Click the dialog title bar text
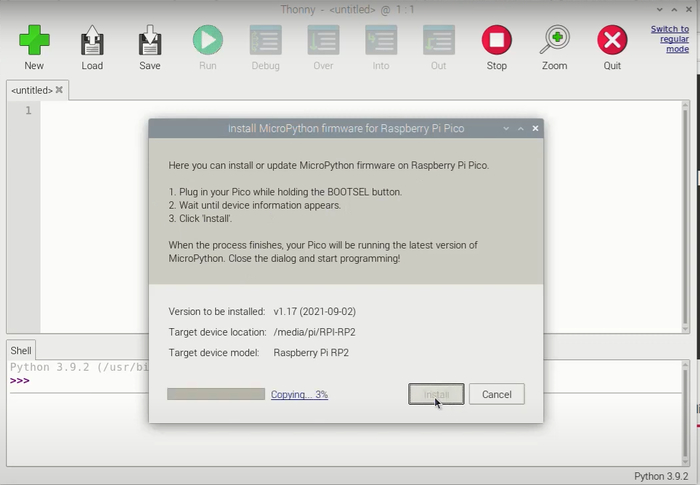 (x=346, y=129)
